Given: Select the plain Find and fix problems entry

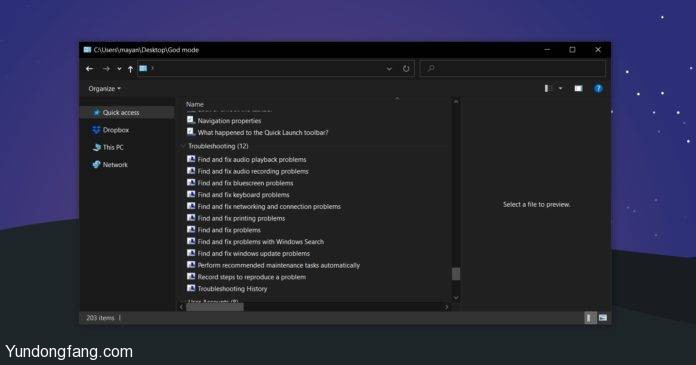Looking at the screenshot, I should (229, 230).
